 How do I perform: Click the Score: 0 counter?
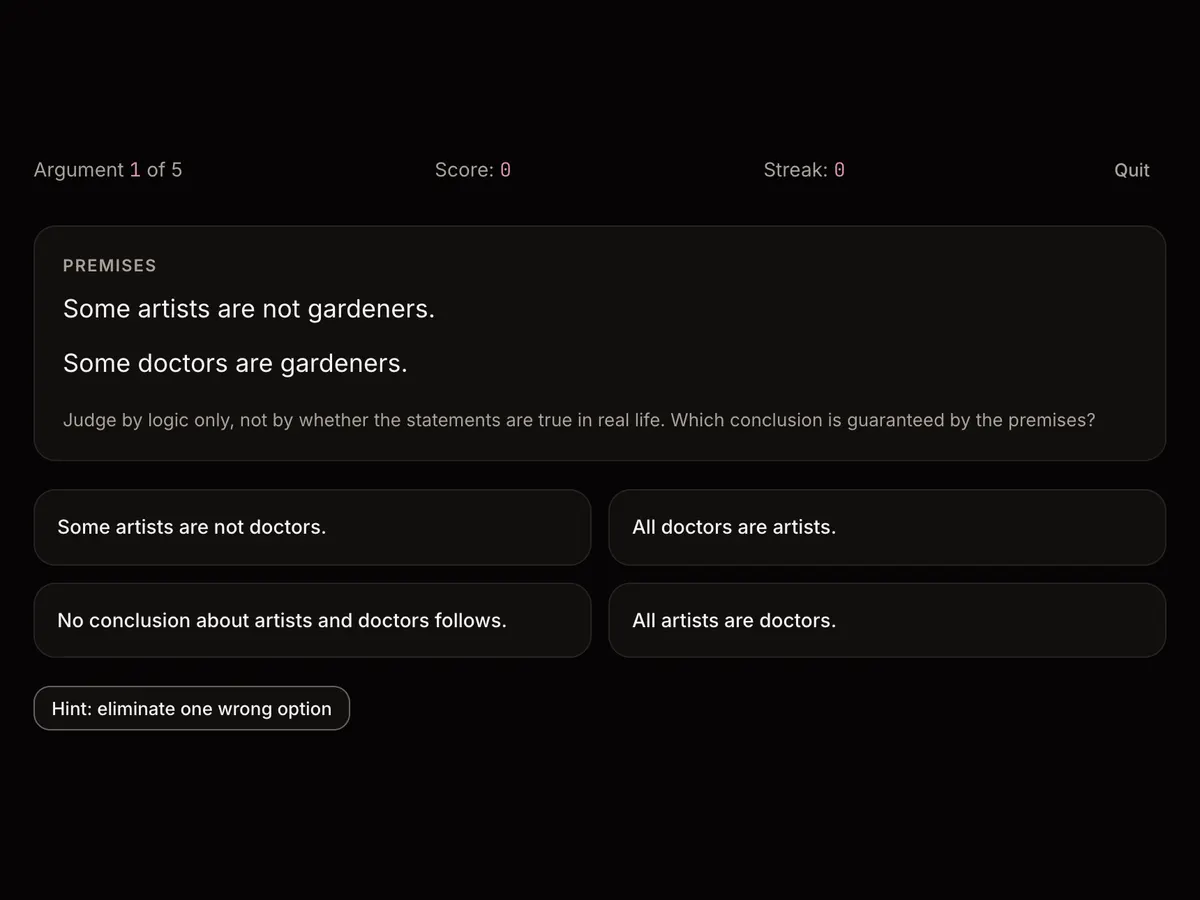point(473,170)
